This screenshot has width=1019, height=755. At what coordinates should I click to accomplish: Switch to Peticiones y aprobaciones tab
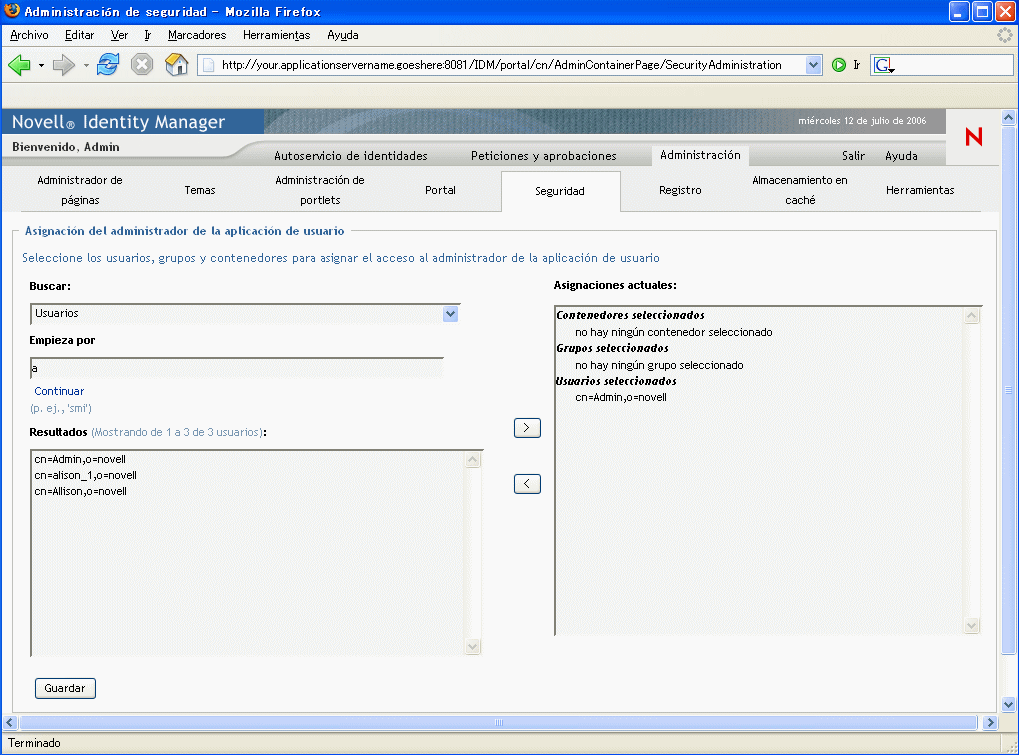543,156
